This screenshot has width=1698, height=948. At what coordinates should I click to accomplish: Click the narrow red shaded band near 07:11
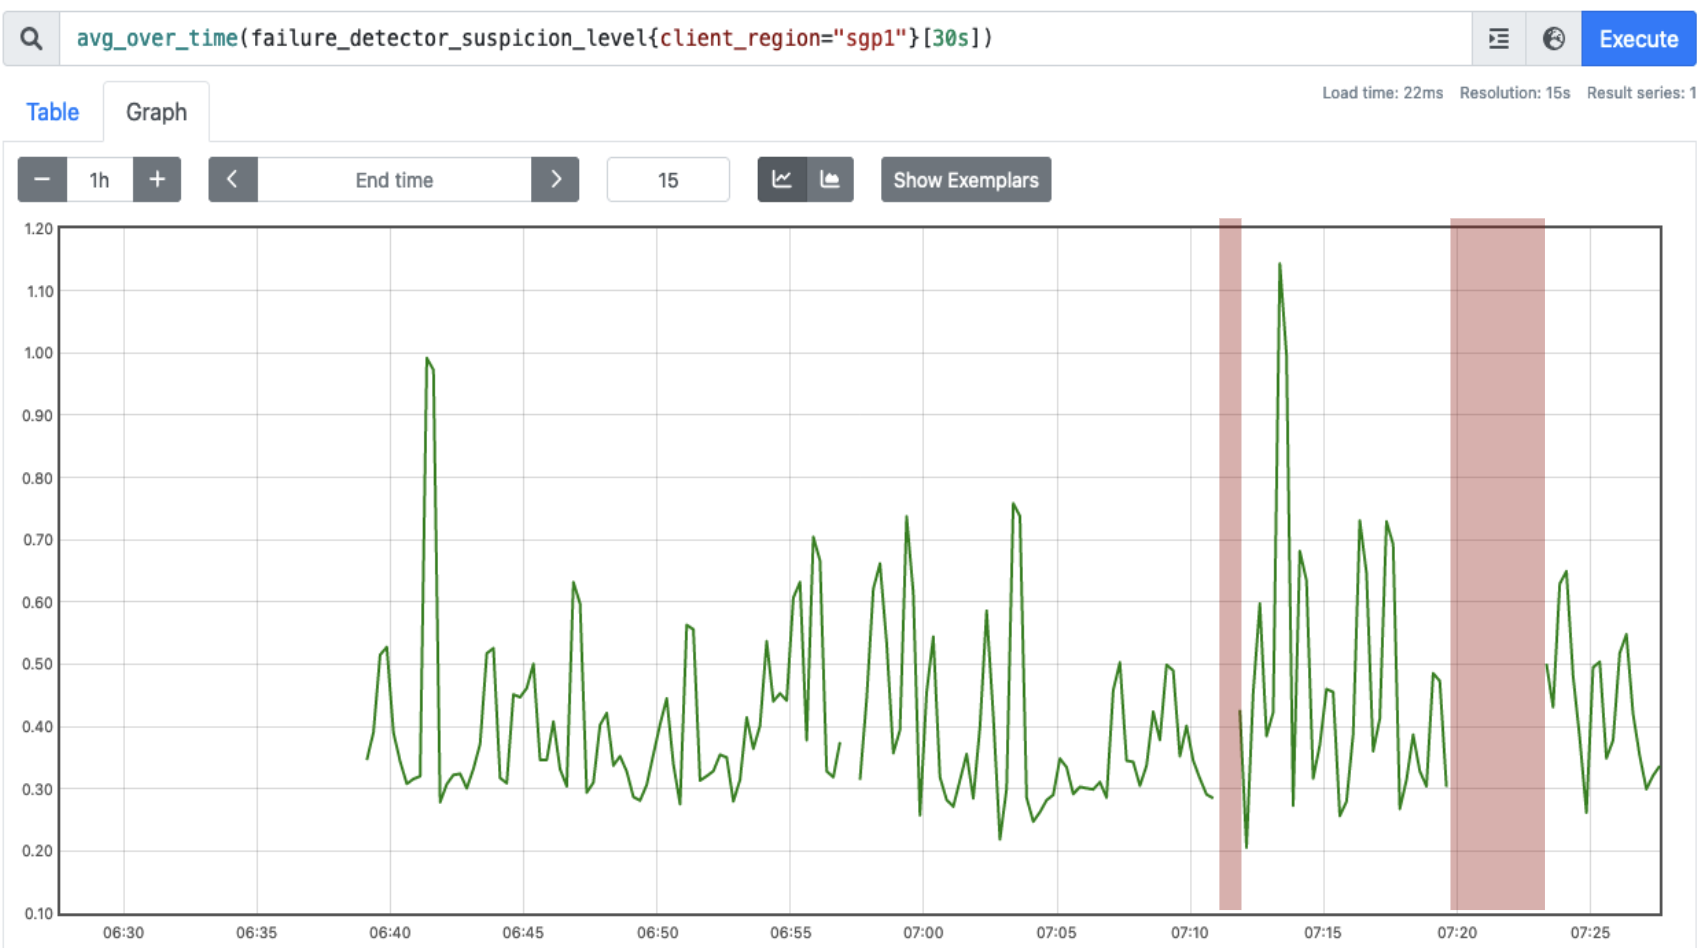(x=1230, y=560)
